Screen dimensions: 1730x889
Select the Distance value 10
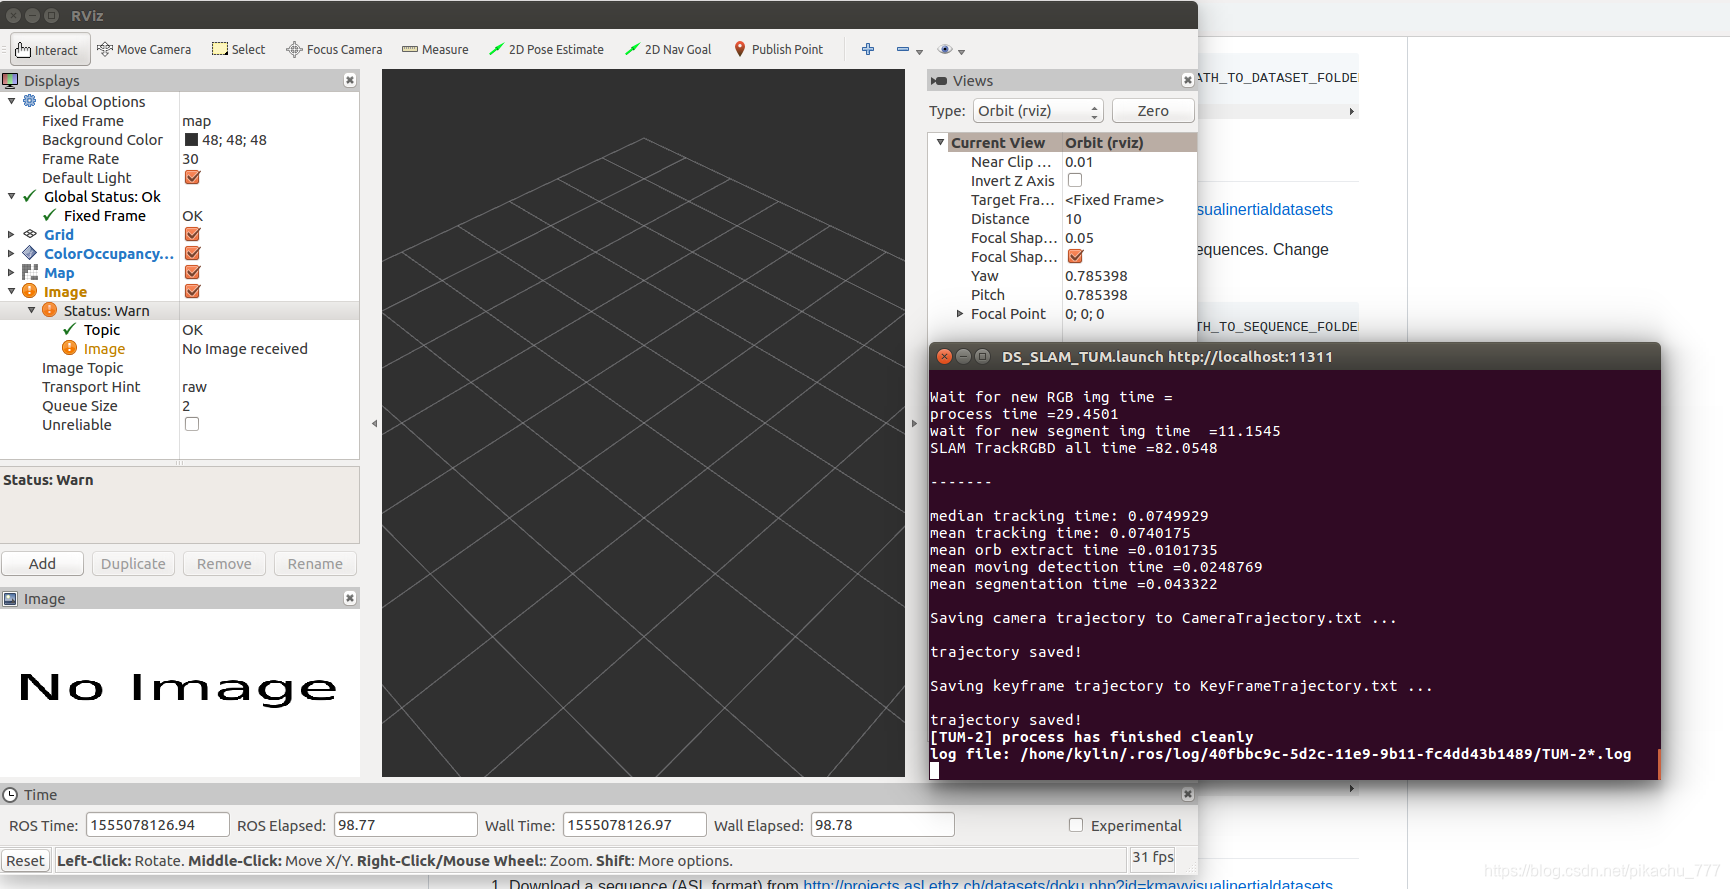(x=1073, y=218)
